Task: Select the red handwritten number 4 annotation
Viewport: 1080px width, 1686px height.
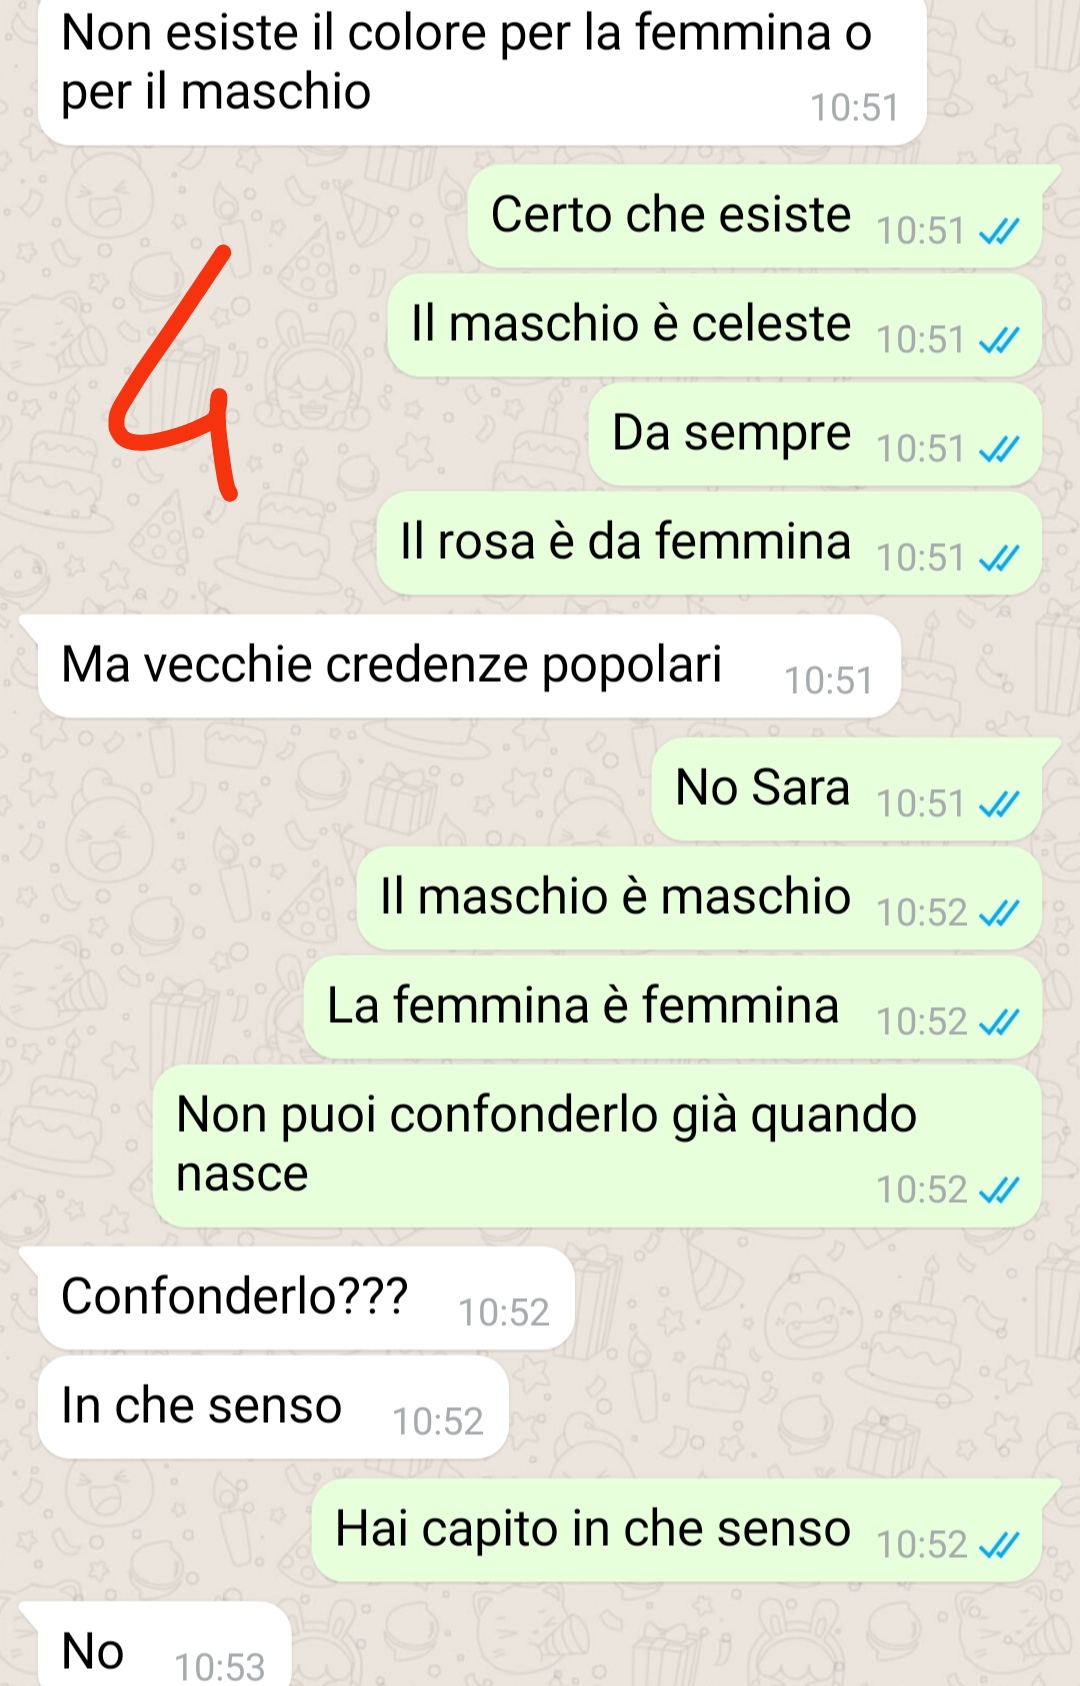Action: pyautogui.click(x=172, y=373)
